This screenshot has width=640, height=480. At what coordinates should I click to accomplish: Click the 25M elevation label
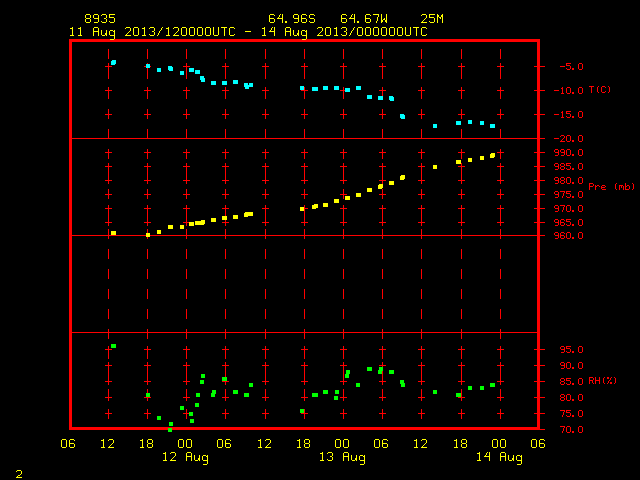432,19
